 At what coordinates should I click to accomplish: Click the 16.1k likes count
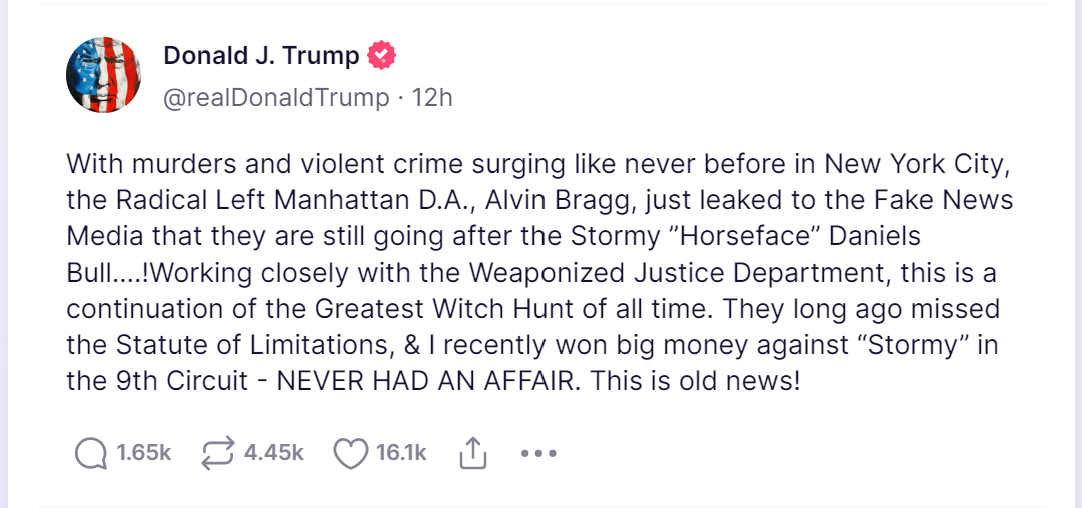point(401,454)
